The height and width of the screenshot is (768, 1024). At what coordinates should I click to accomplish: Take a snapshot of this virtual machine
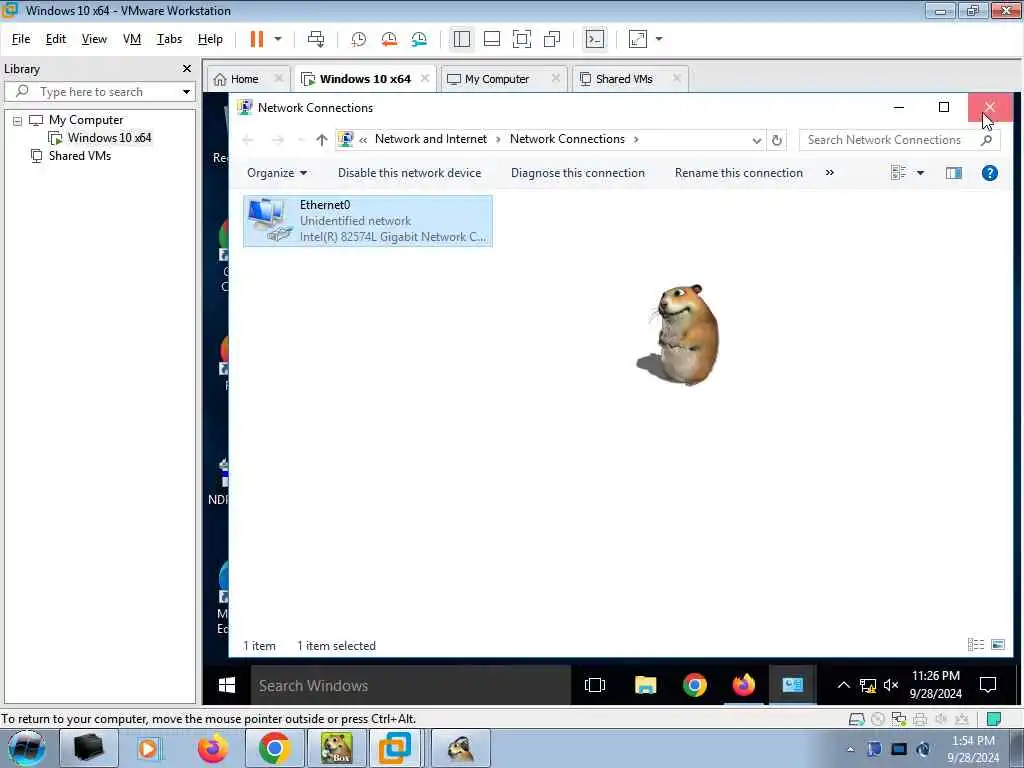[x=359, y=39]
